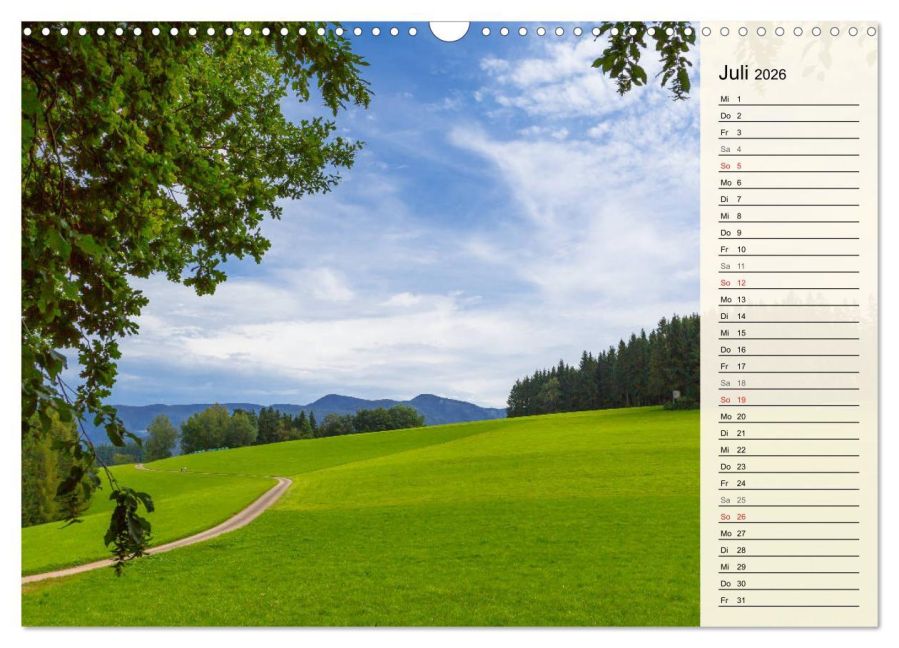
Task: Click the Mo 13 date row
Action: [x=735, y=301]
